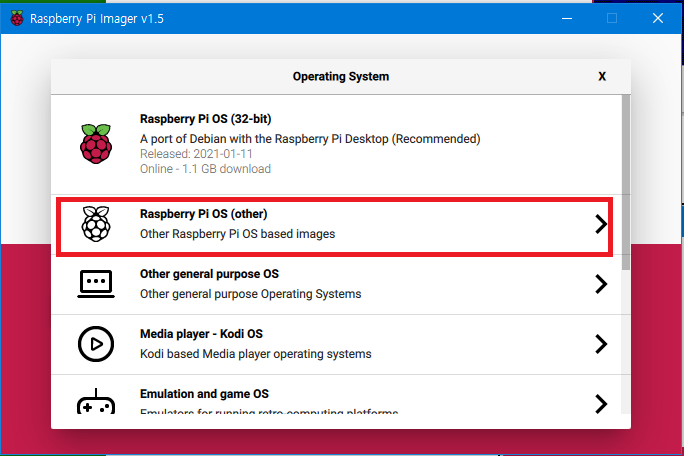Viewport: 684px width, 456px height.
Task: Select Raspberry Pi OS (32-bit) title
Action: (x=205, y=119)
